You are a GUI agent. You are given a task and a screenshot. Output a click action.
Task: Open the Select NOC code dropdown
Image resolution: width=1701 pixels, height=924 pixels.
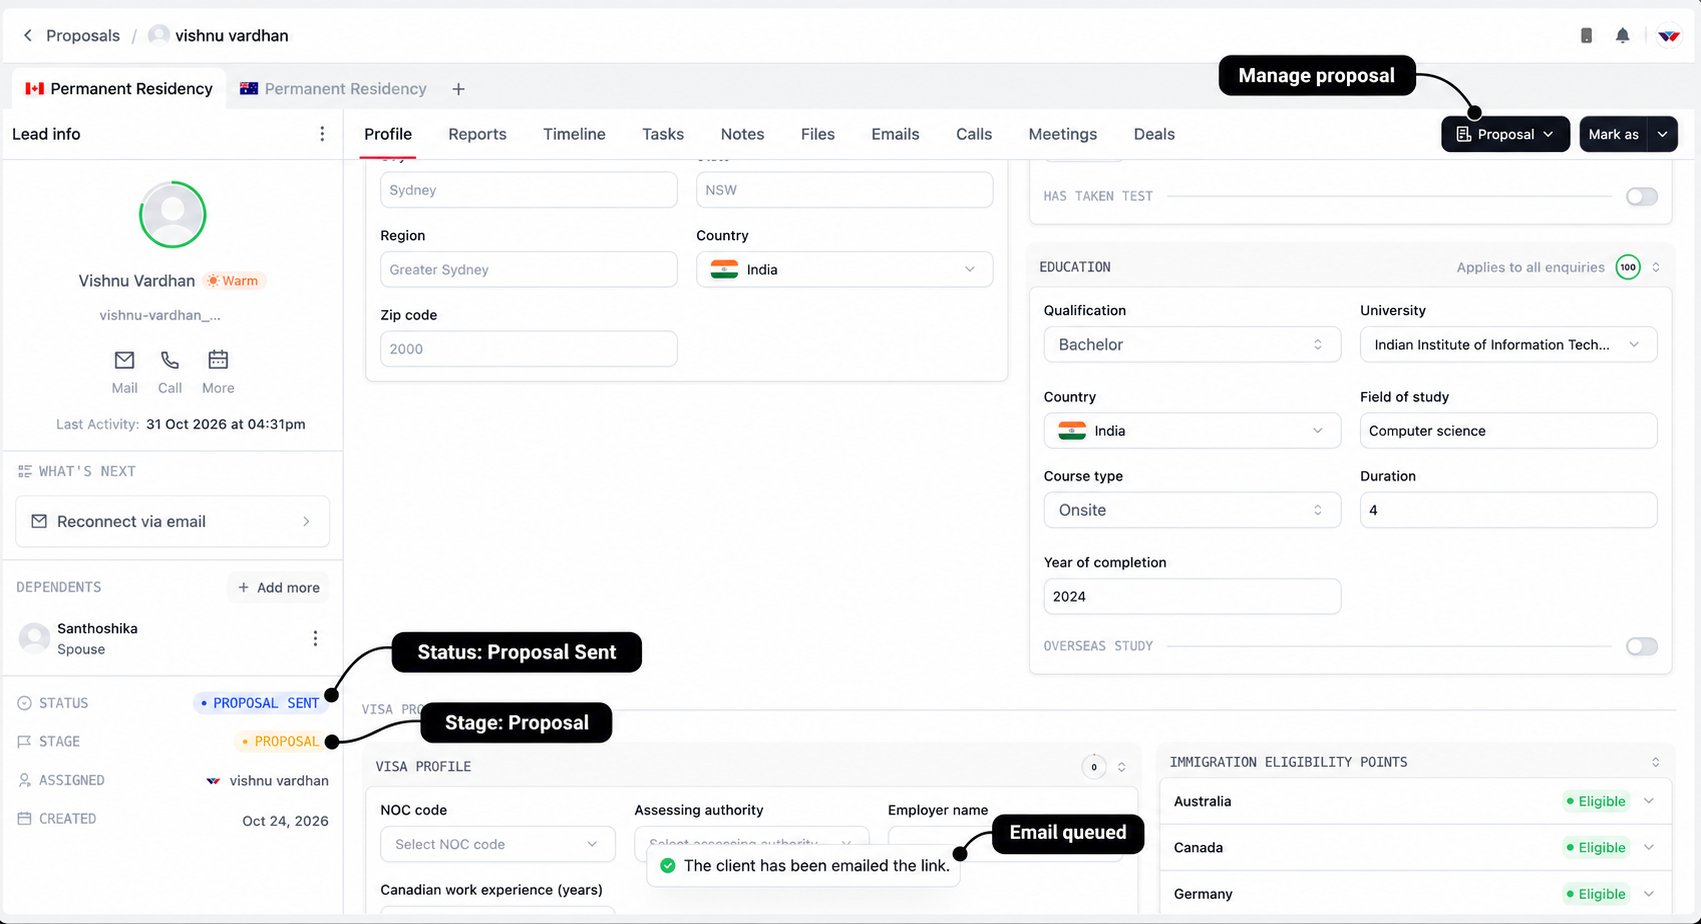pyautogui.click(x=497, y=845)
